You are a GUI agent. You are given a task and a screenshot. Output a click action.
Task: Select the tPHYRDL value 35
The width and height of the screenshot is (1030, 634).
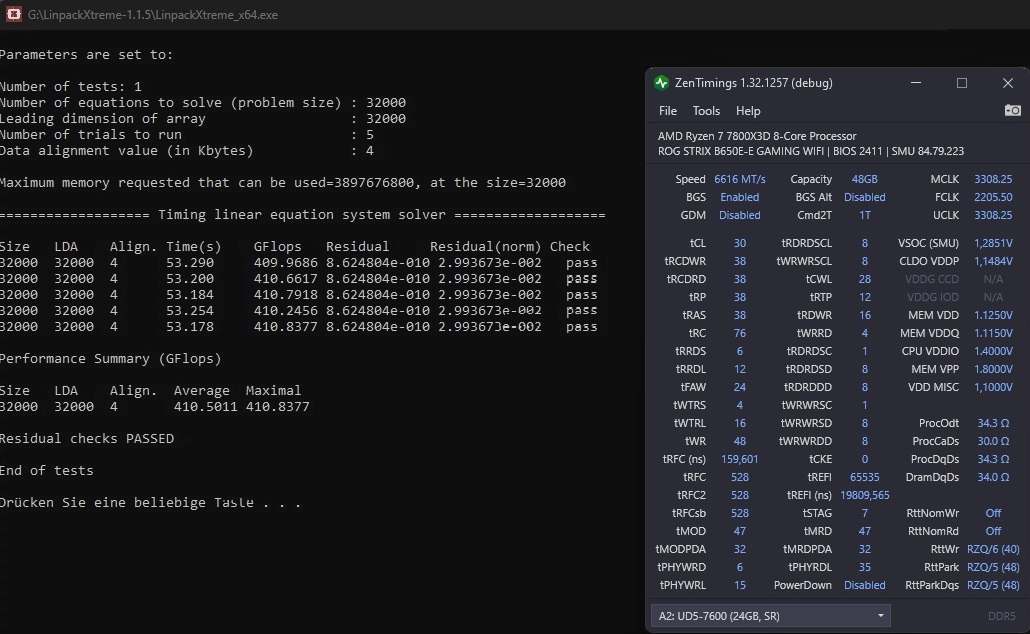click(x=864, y=567)
